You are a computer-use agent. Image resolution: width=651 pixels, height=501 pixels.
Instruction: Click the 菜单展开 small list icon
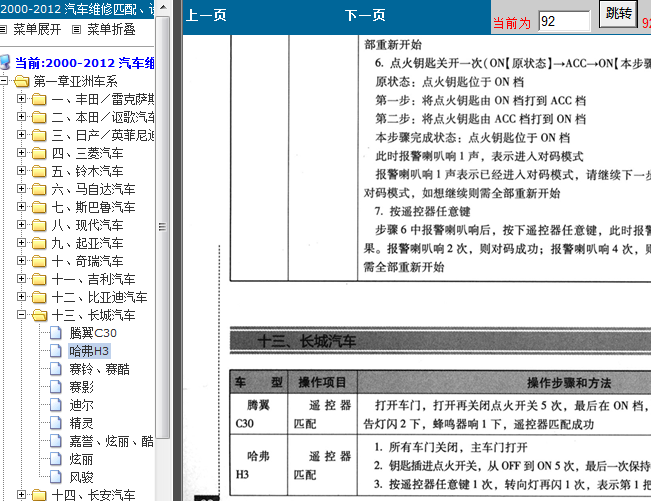coord(3,29)
